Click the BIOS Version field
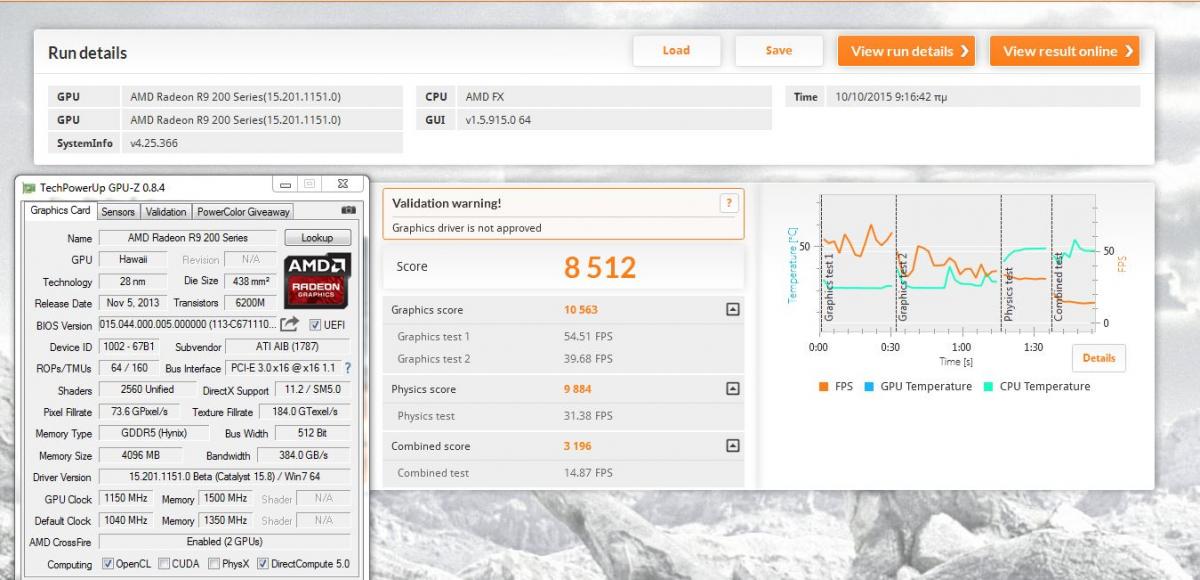Viewport: 1200px width, 580px height. coord(187,325)
